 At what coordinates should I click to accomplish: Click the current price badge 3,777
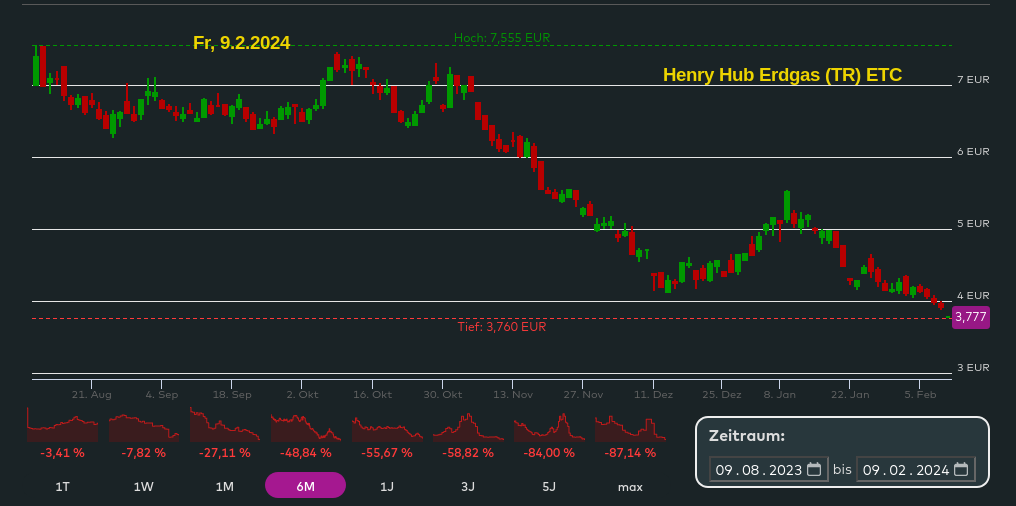pos(971,317)
